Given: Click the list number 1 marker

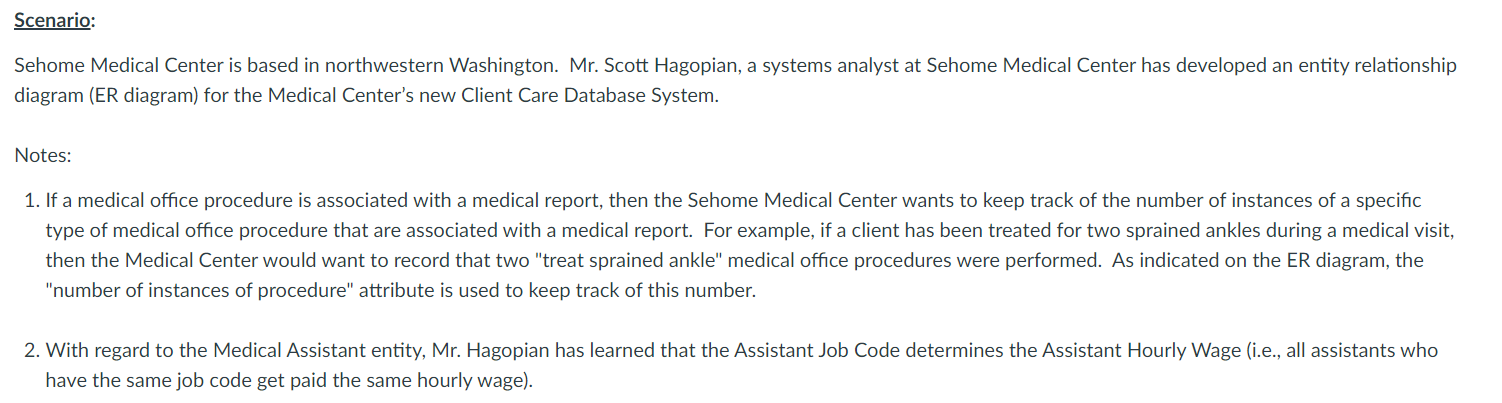Looking at the screenshot, I should (31, 201).
